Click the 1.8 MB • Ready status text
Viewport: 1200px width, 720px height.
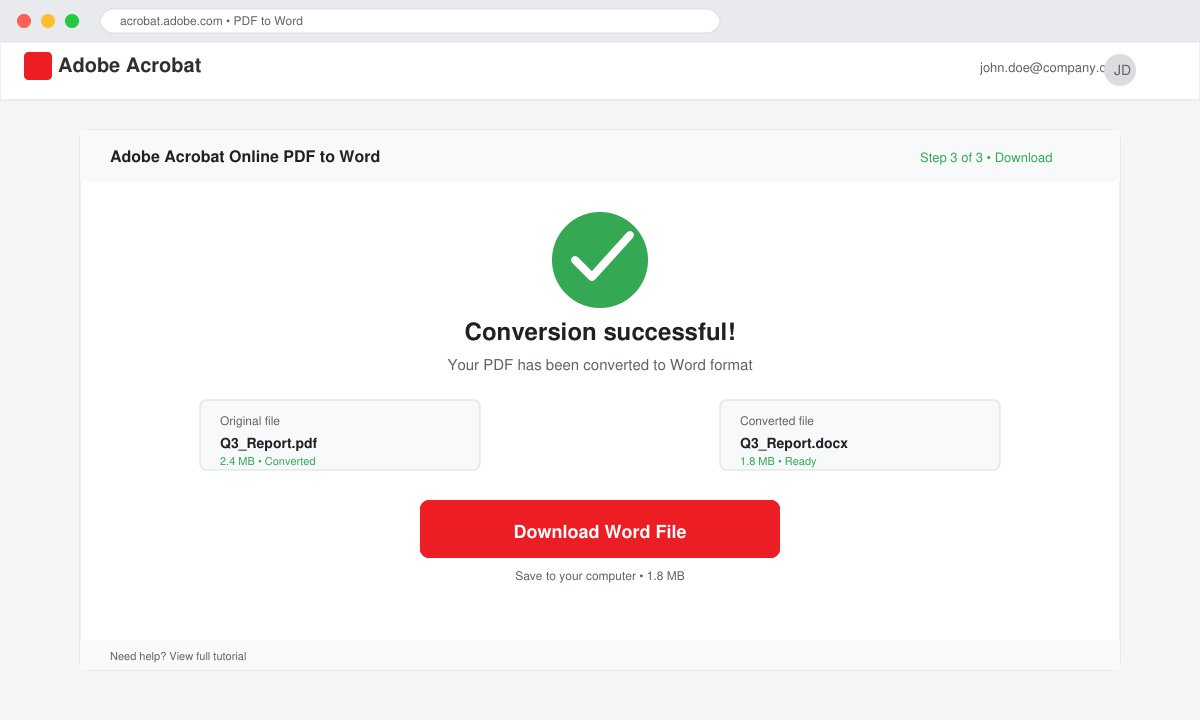[x=778, y=461]
